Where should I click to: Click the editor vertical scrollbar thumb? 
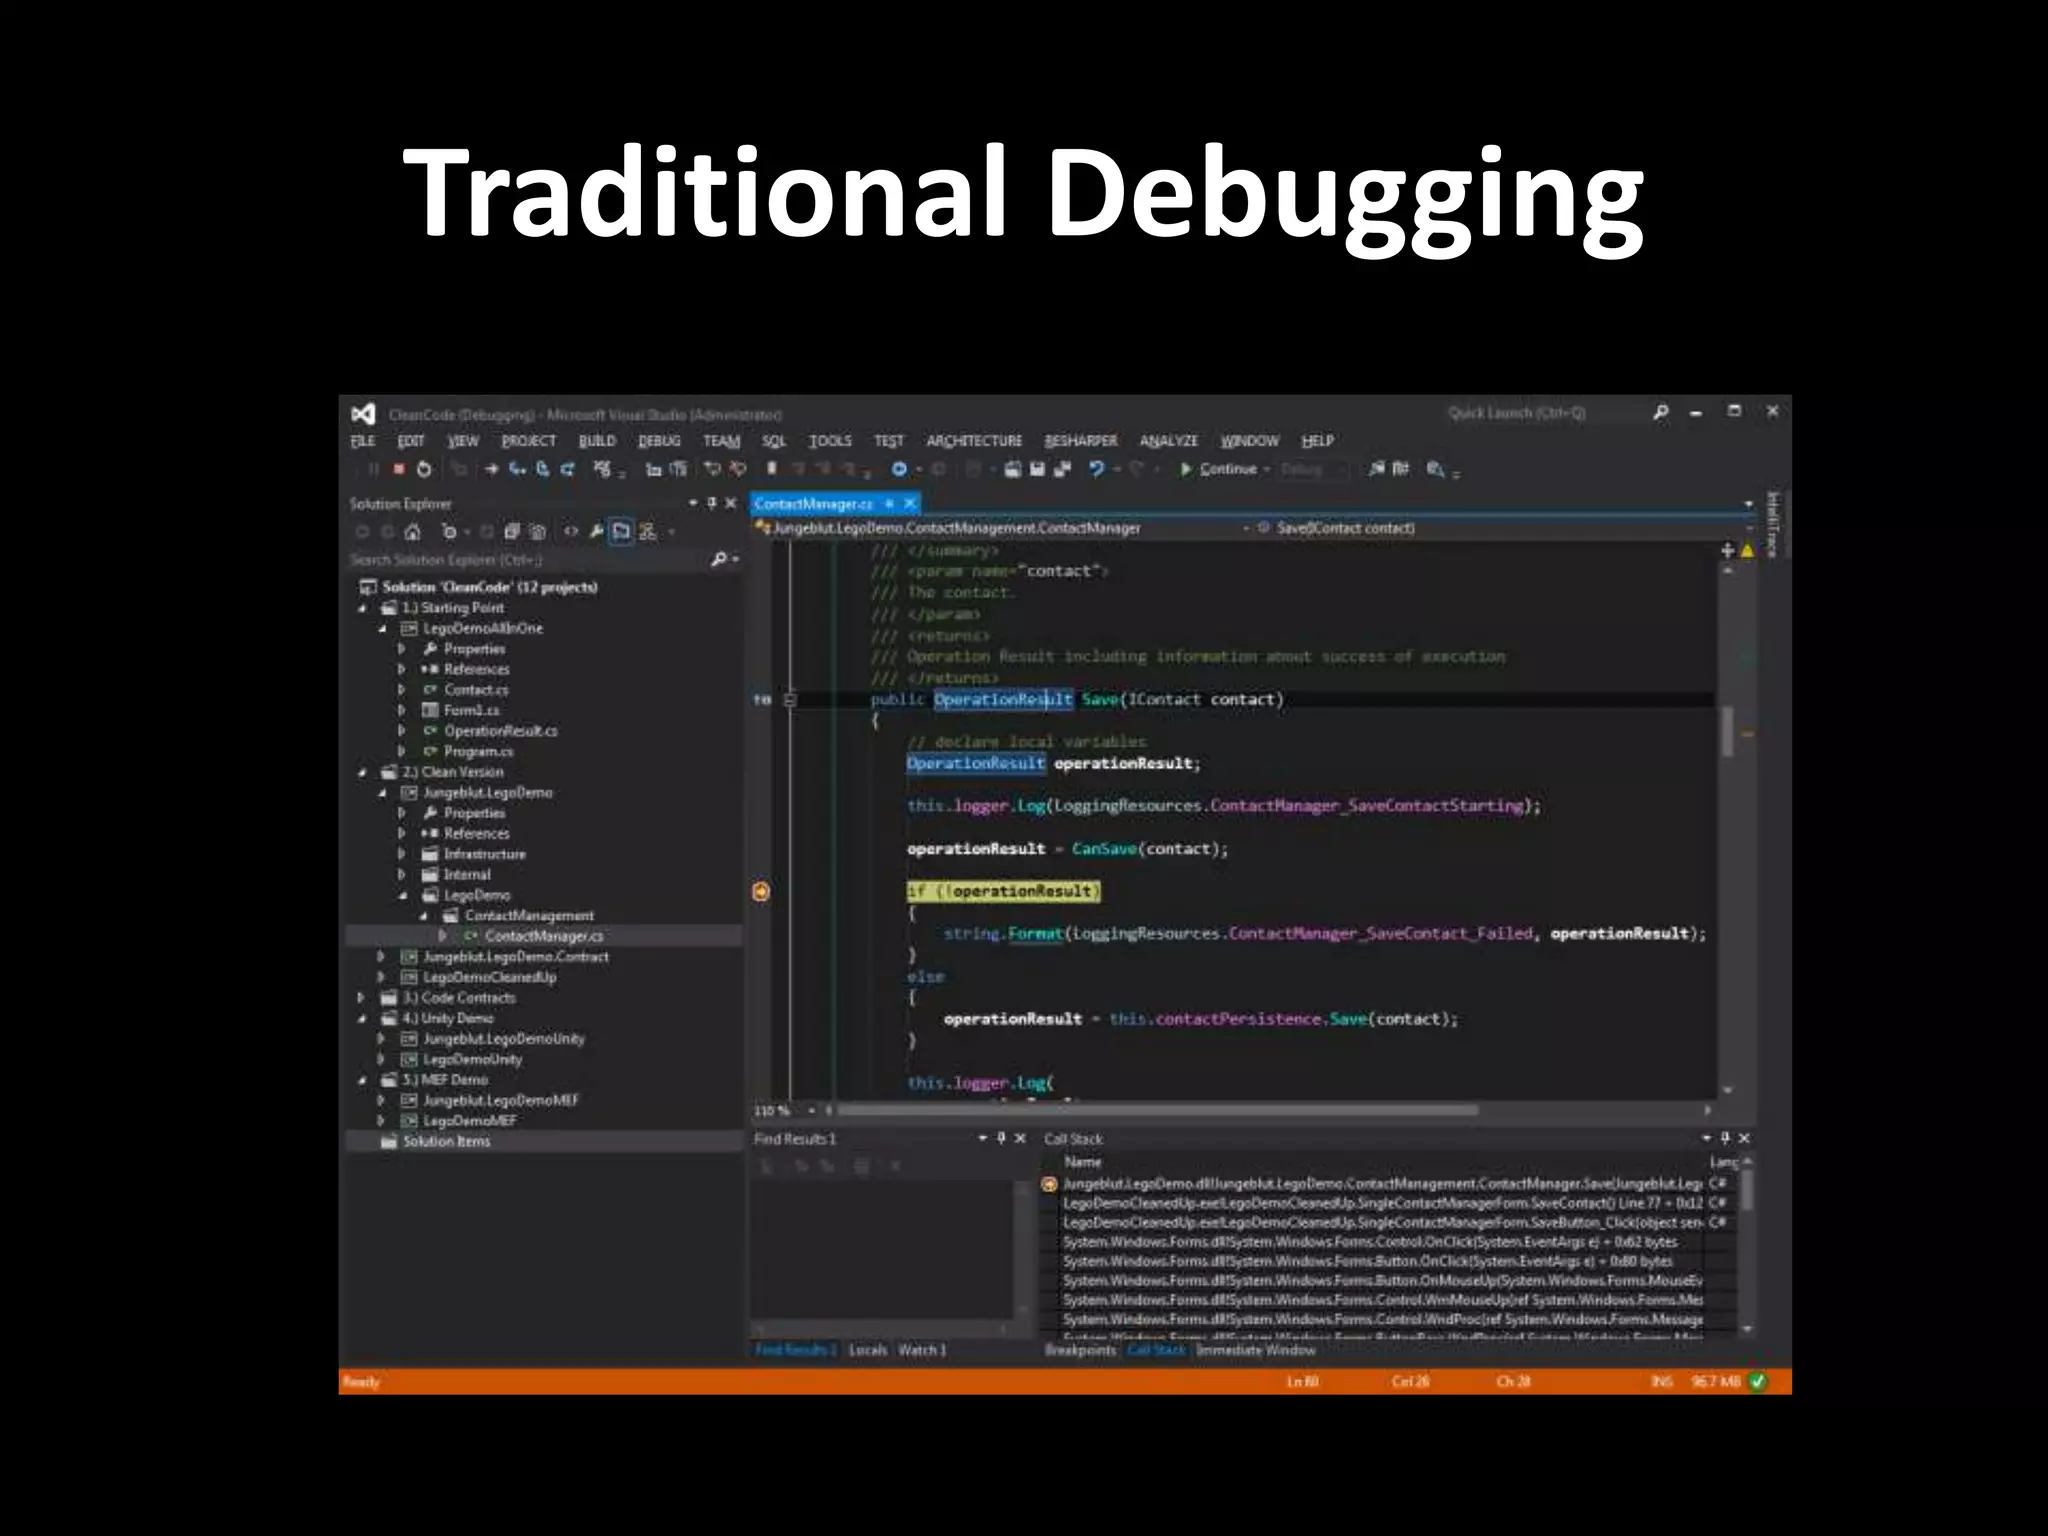tap(1727, 731)
